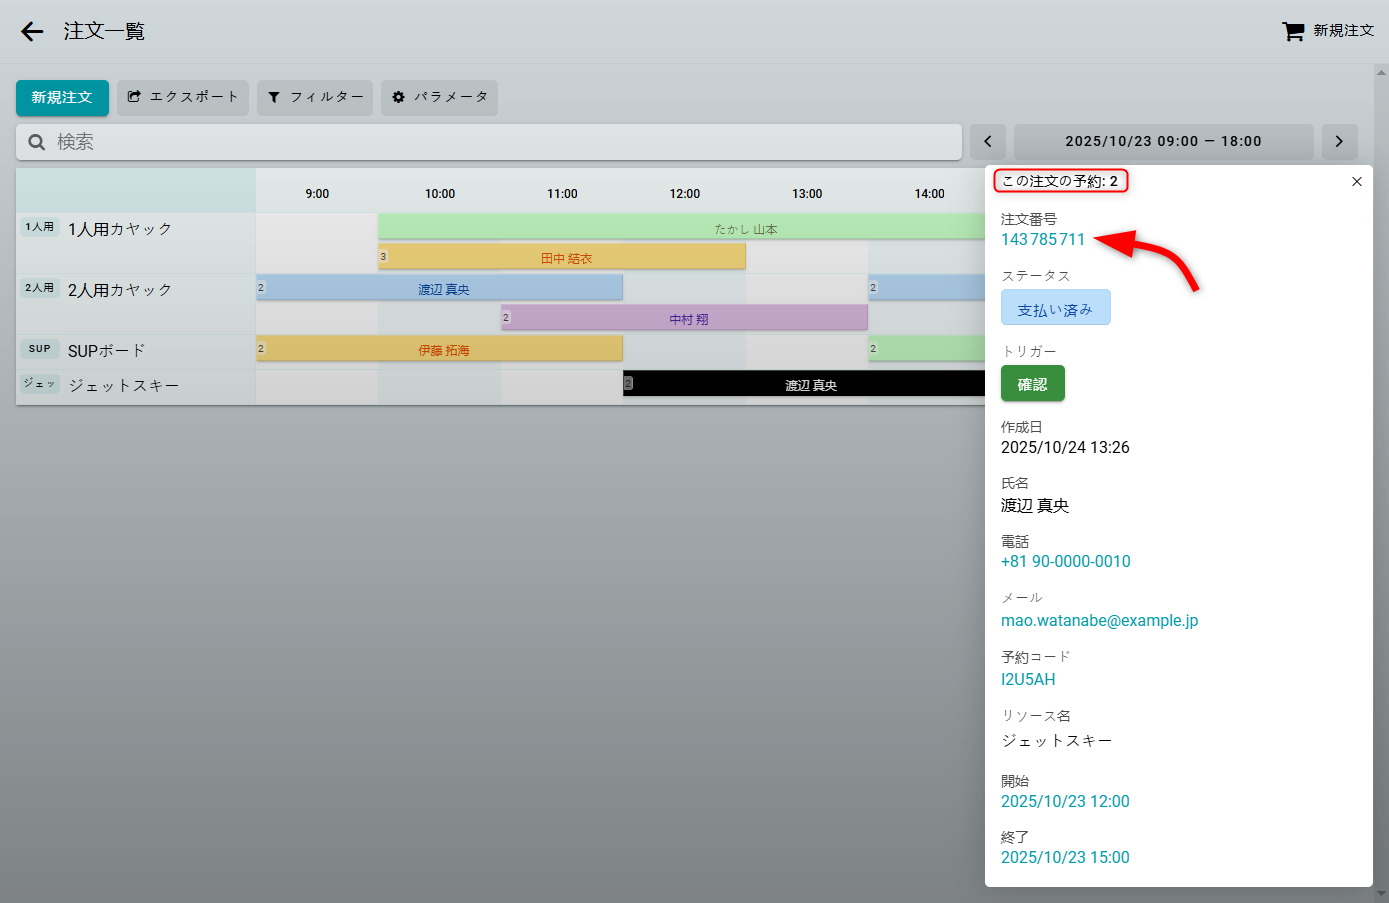Open パラメータ settings

[439, 98]
